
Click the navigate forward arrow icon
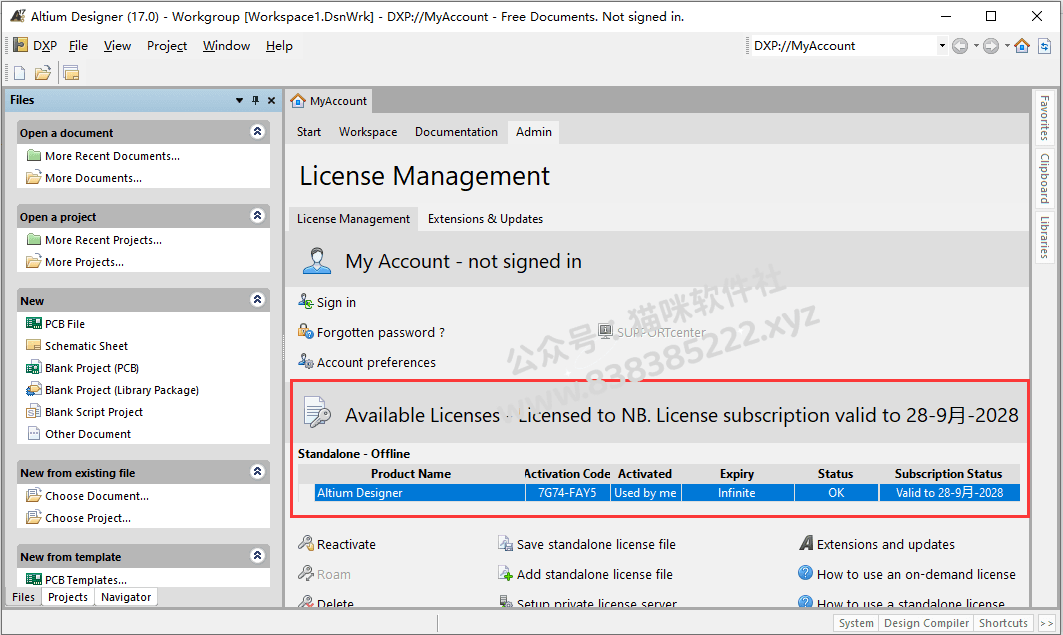tap(991, 46)
